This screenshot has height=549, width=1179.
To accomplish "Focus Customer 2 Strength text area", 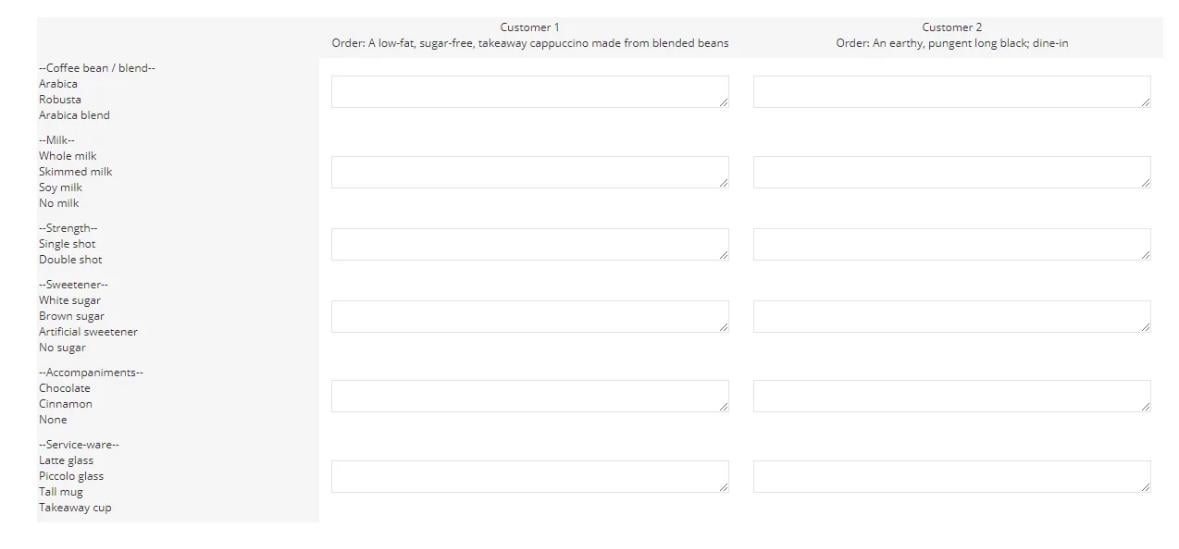I will pyautogui.click(x=951, y=244).
